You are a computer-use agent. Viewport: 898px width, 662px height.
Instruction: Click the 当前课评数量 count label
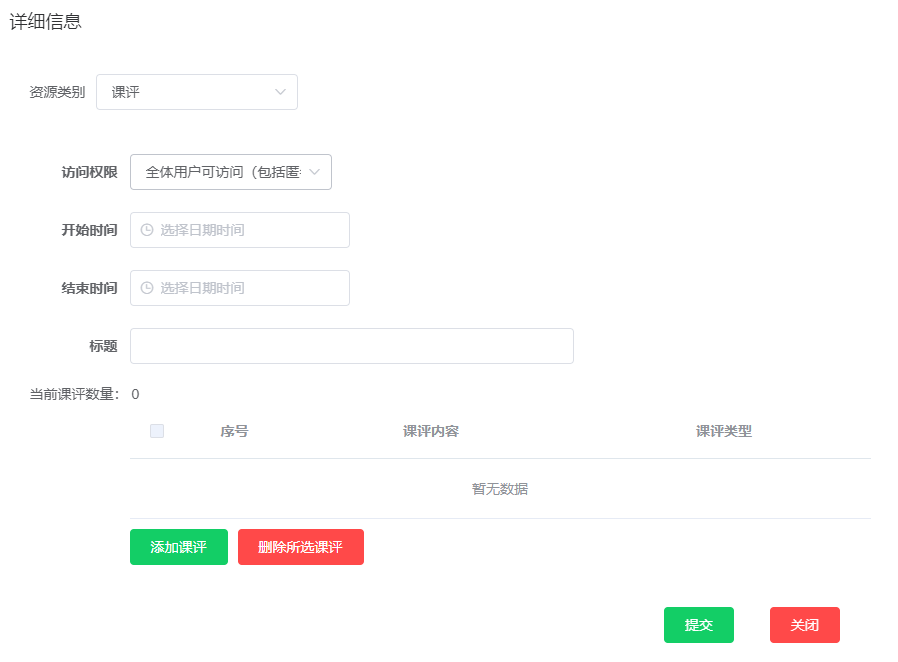coord(73,394)
